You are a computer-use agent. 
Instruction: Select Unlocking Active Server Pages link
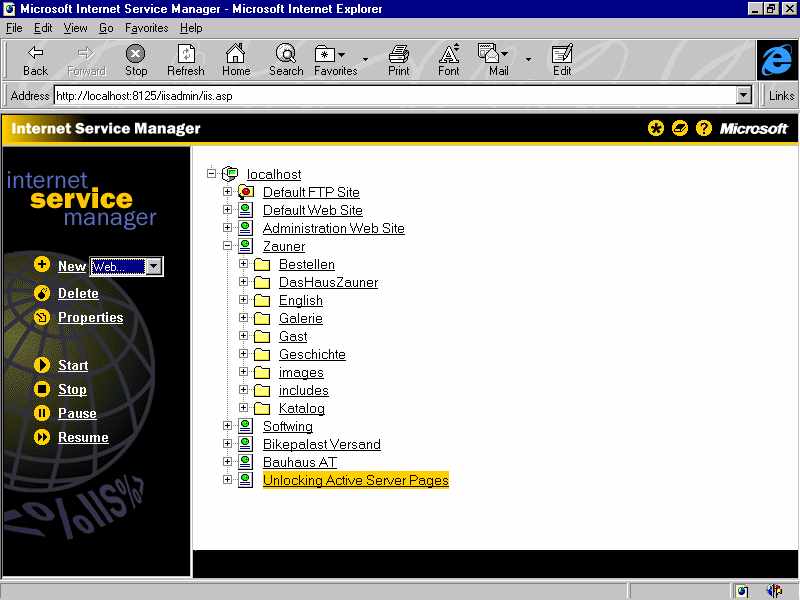click(x=356, y=480)
